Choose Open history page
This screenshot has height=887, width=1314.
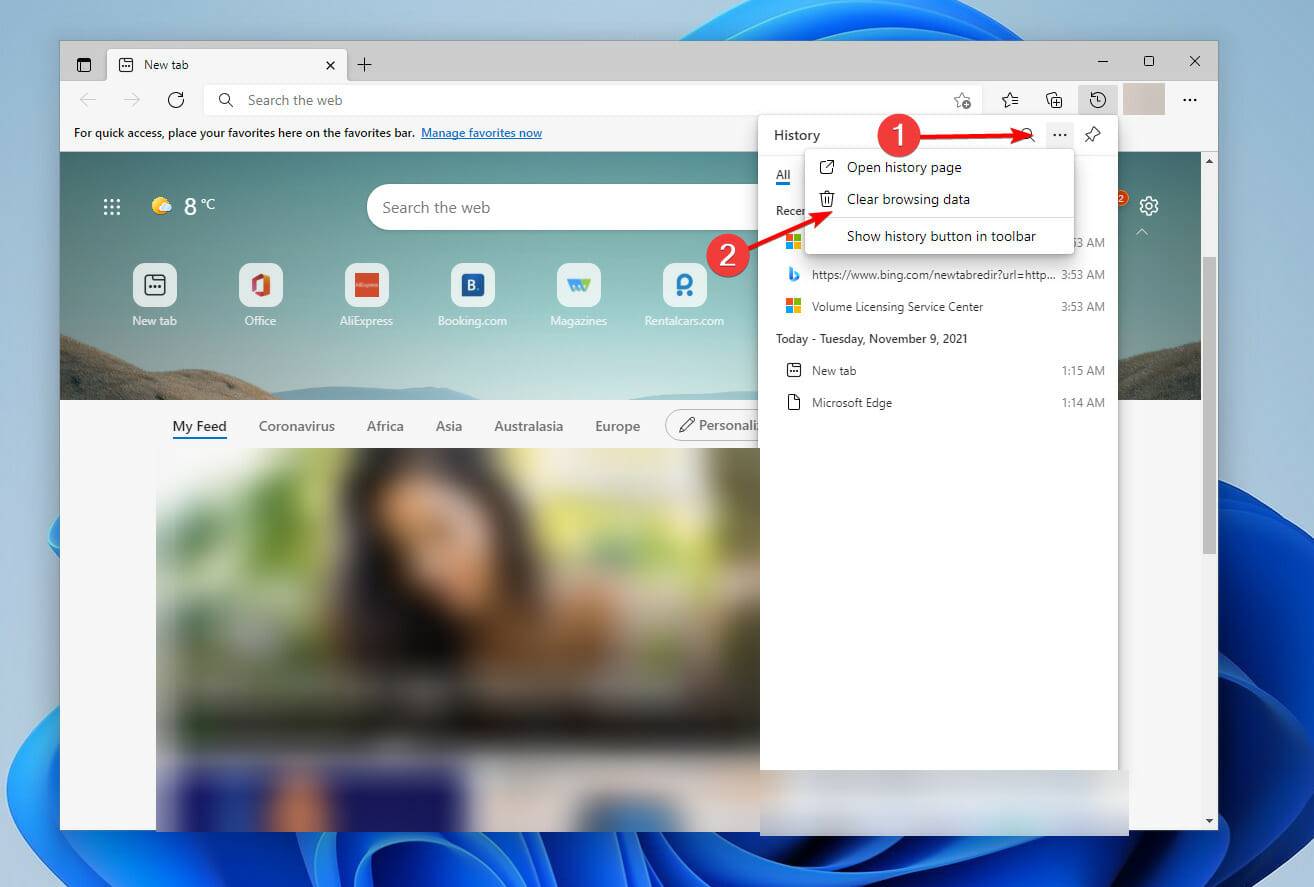point(939,167)
